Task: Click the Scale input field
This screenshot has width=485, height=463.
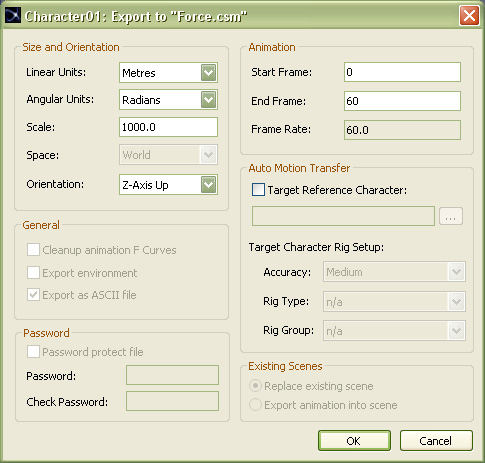Action: coord(168,127)
